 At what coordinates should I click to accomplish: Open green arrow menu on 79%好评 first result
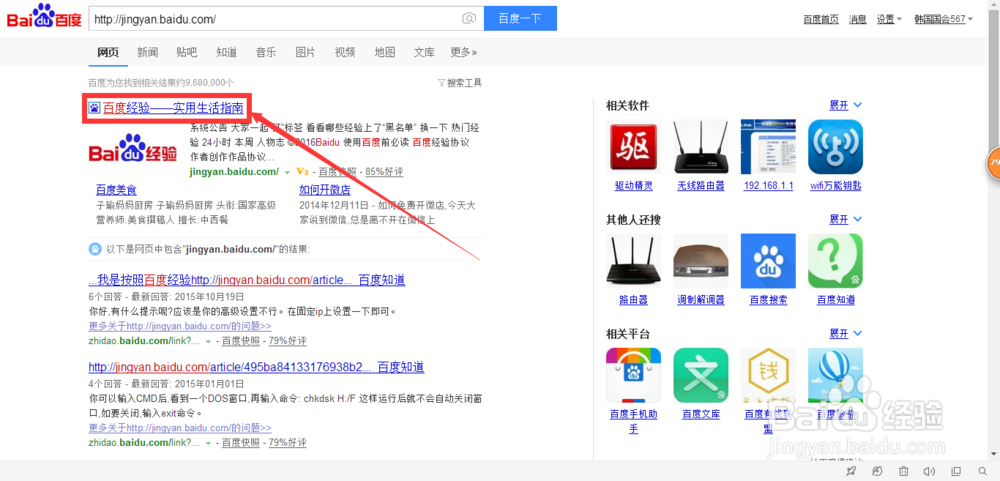pos(208,342)
